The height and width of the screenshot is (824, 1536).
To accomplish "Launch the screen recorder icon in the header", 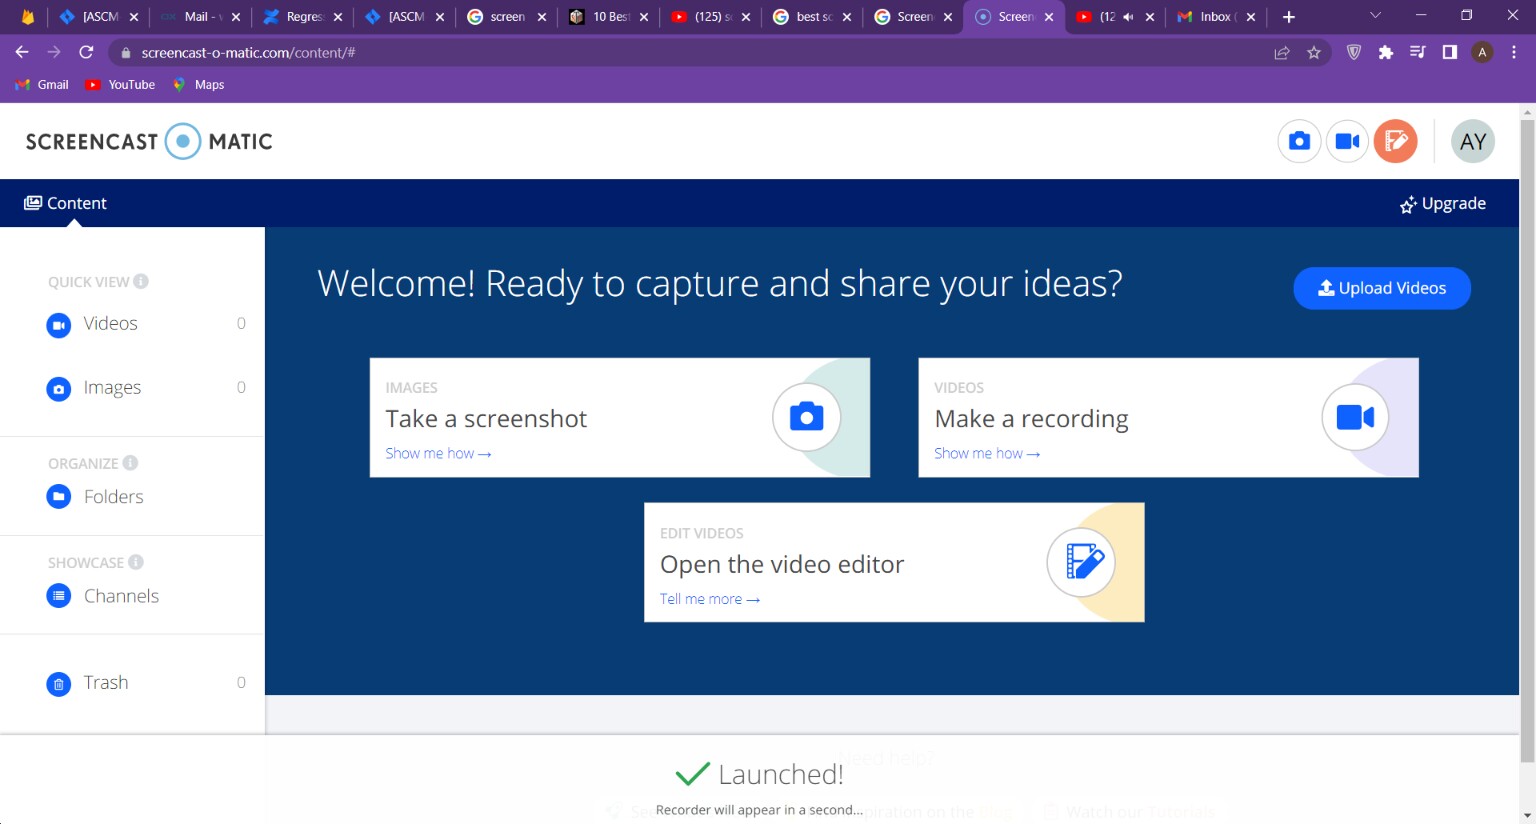I will (x=1347, y=141).
